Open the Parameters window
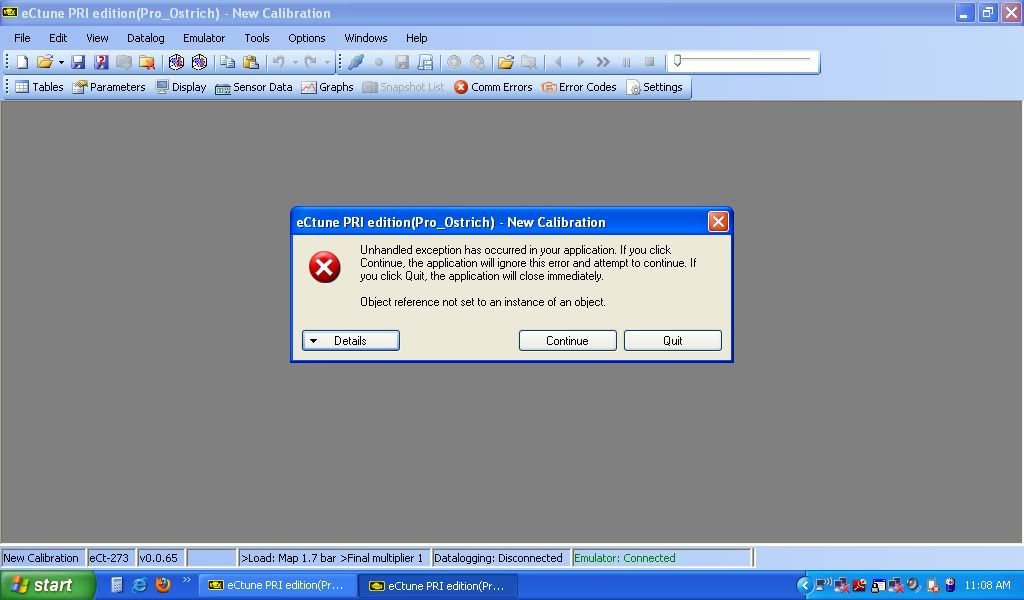 pyautogui.click(x=109, y=87)
